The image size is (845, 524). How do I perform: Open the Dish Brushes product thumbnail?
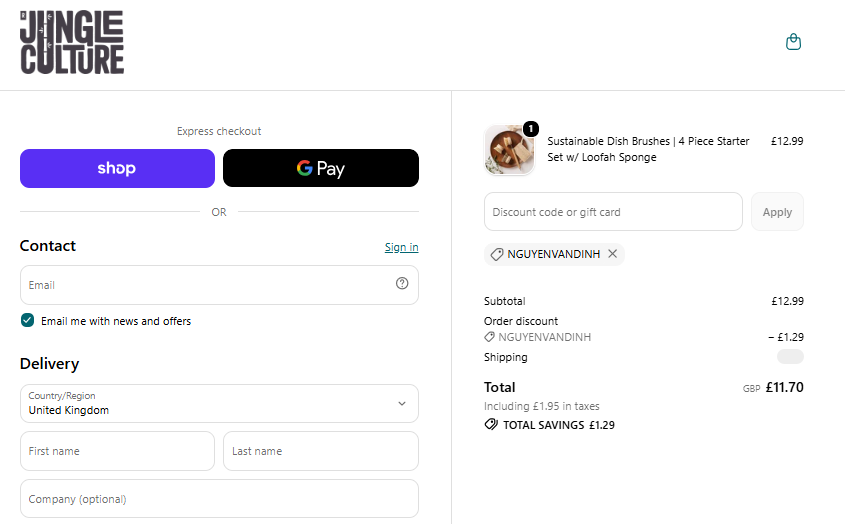[x=509, y=150]
